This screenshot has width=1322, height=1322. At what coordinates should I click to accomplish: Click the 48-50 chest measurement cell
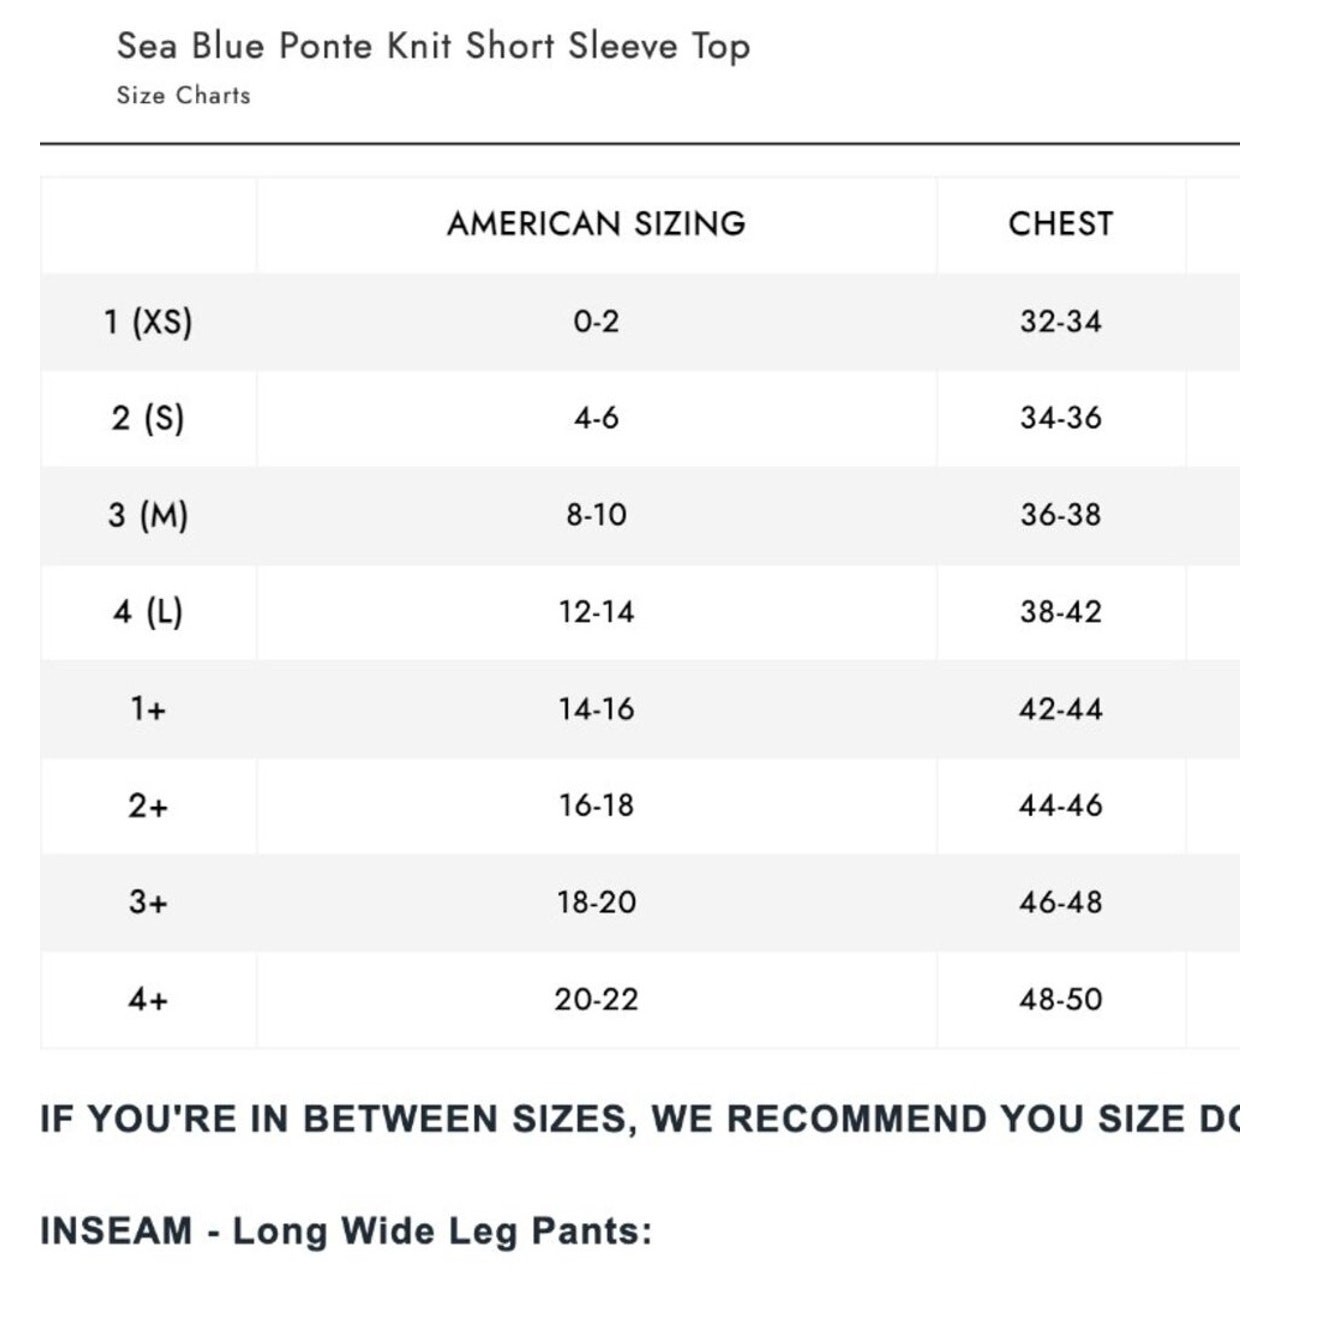click(1060, 999)
